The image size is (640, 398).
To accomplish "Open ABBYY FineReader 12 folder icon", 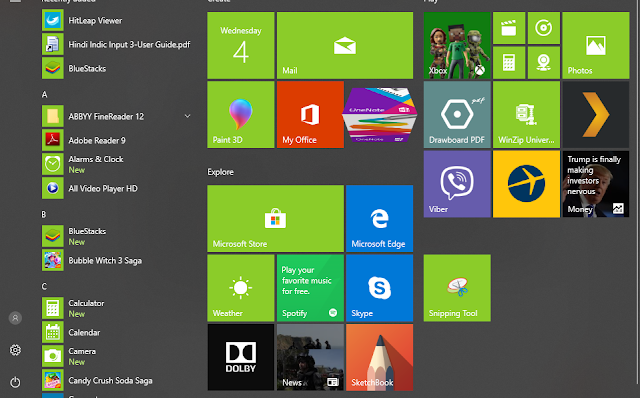I will (x=53, y=116).
